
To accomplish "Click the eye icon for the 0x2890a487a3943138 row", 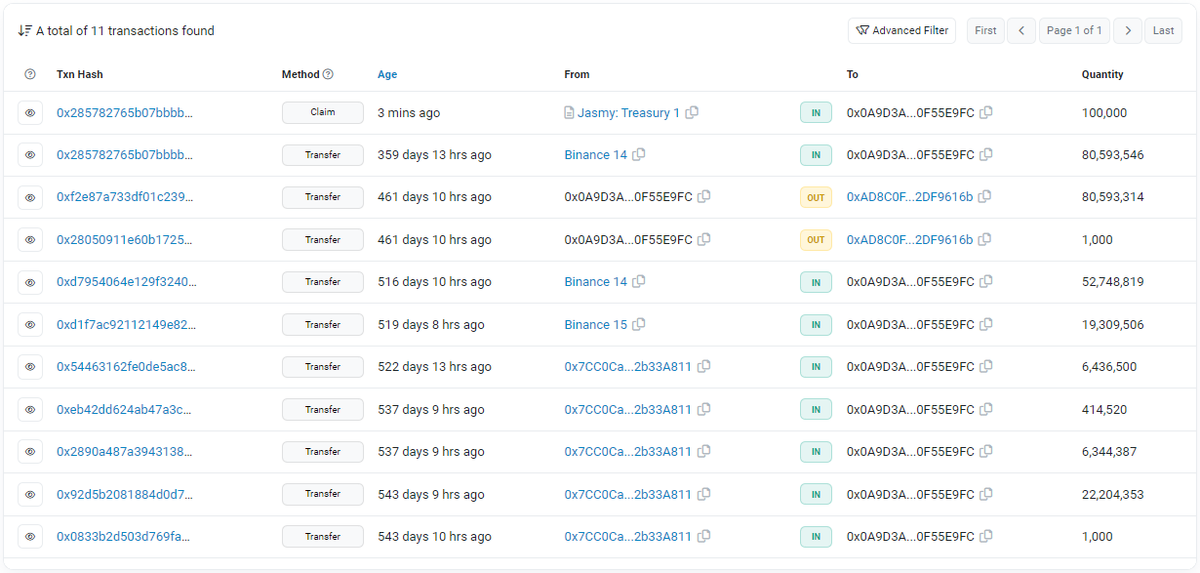I will (30, 452).
